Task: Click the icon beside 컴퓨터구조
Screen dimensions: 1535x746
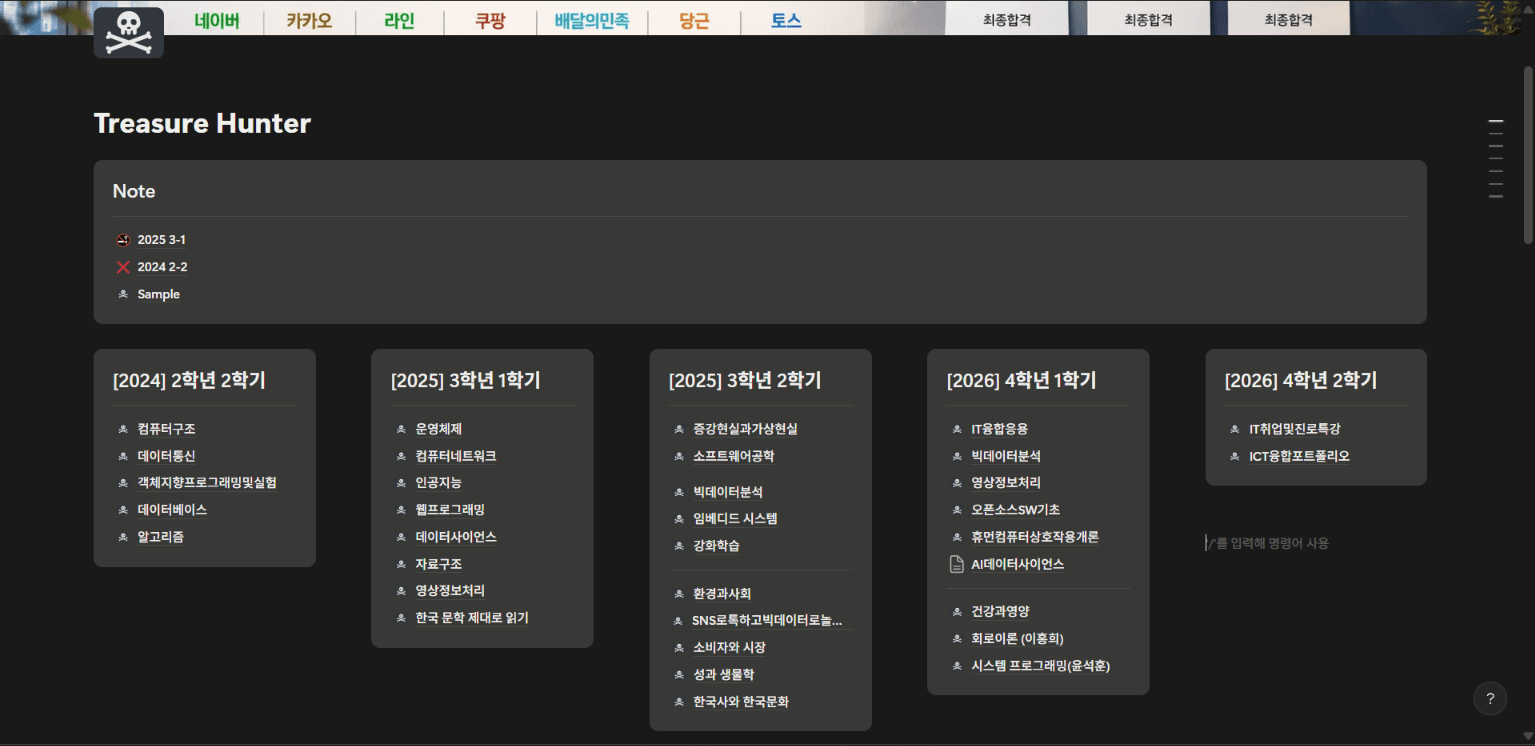Action: coord(123,429)
